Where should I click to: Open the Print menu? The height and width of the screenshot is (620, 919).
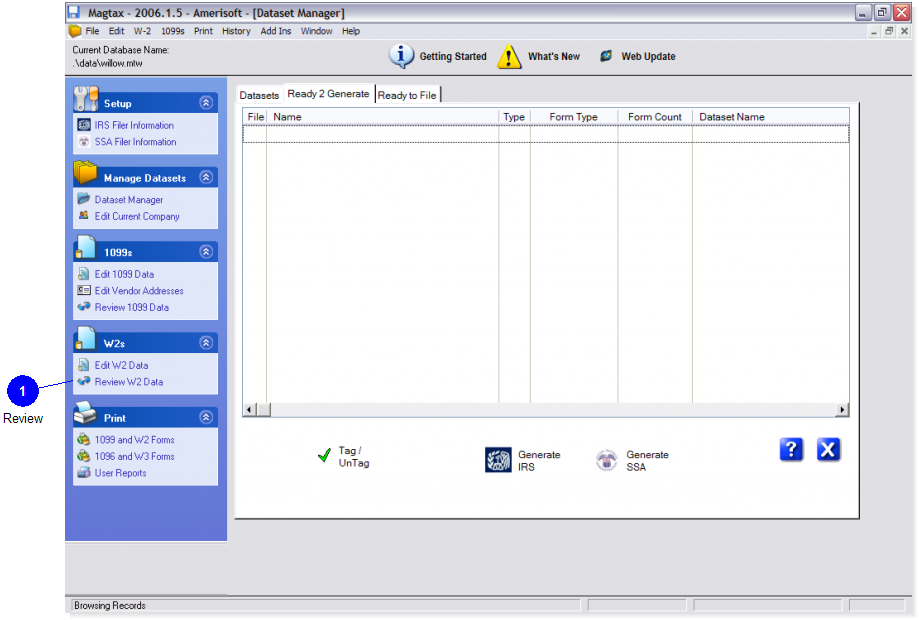coord(203,31)
